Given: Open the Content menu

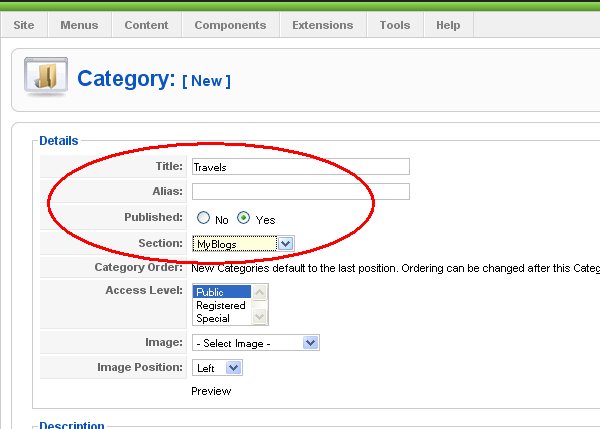Looking at the screenshot, I should click(146, 25).
